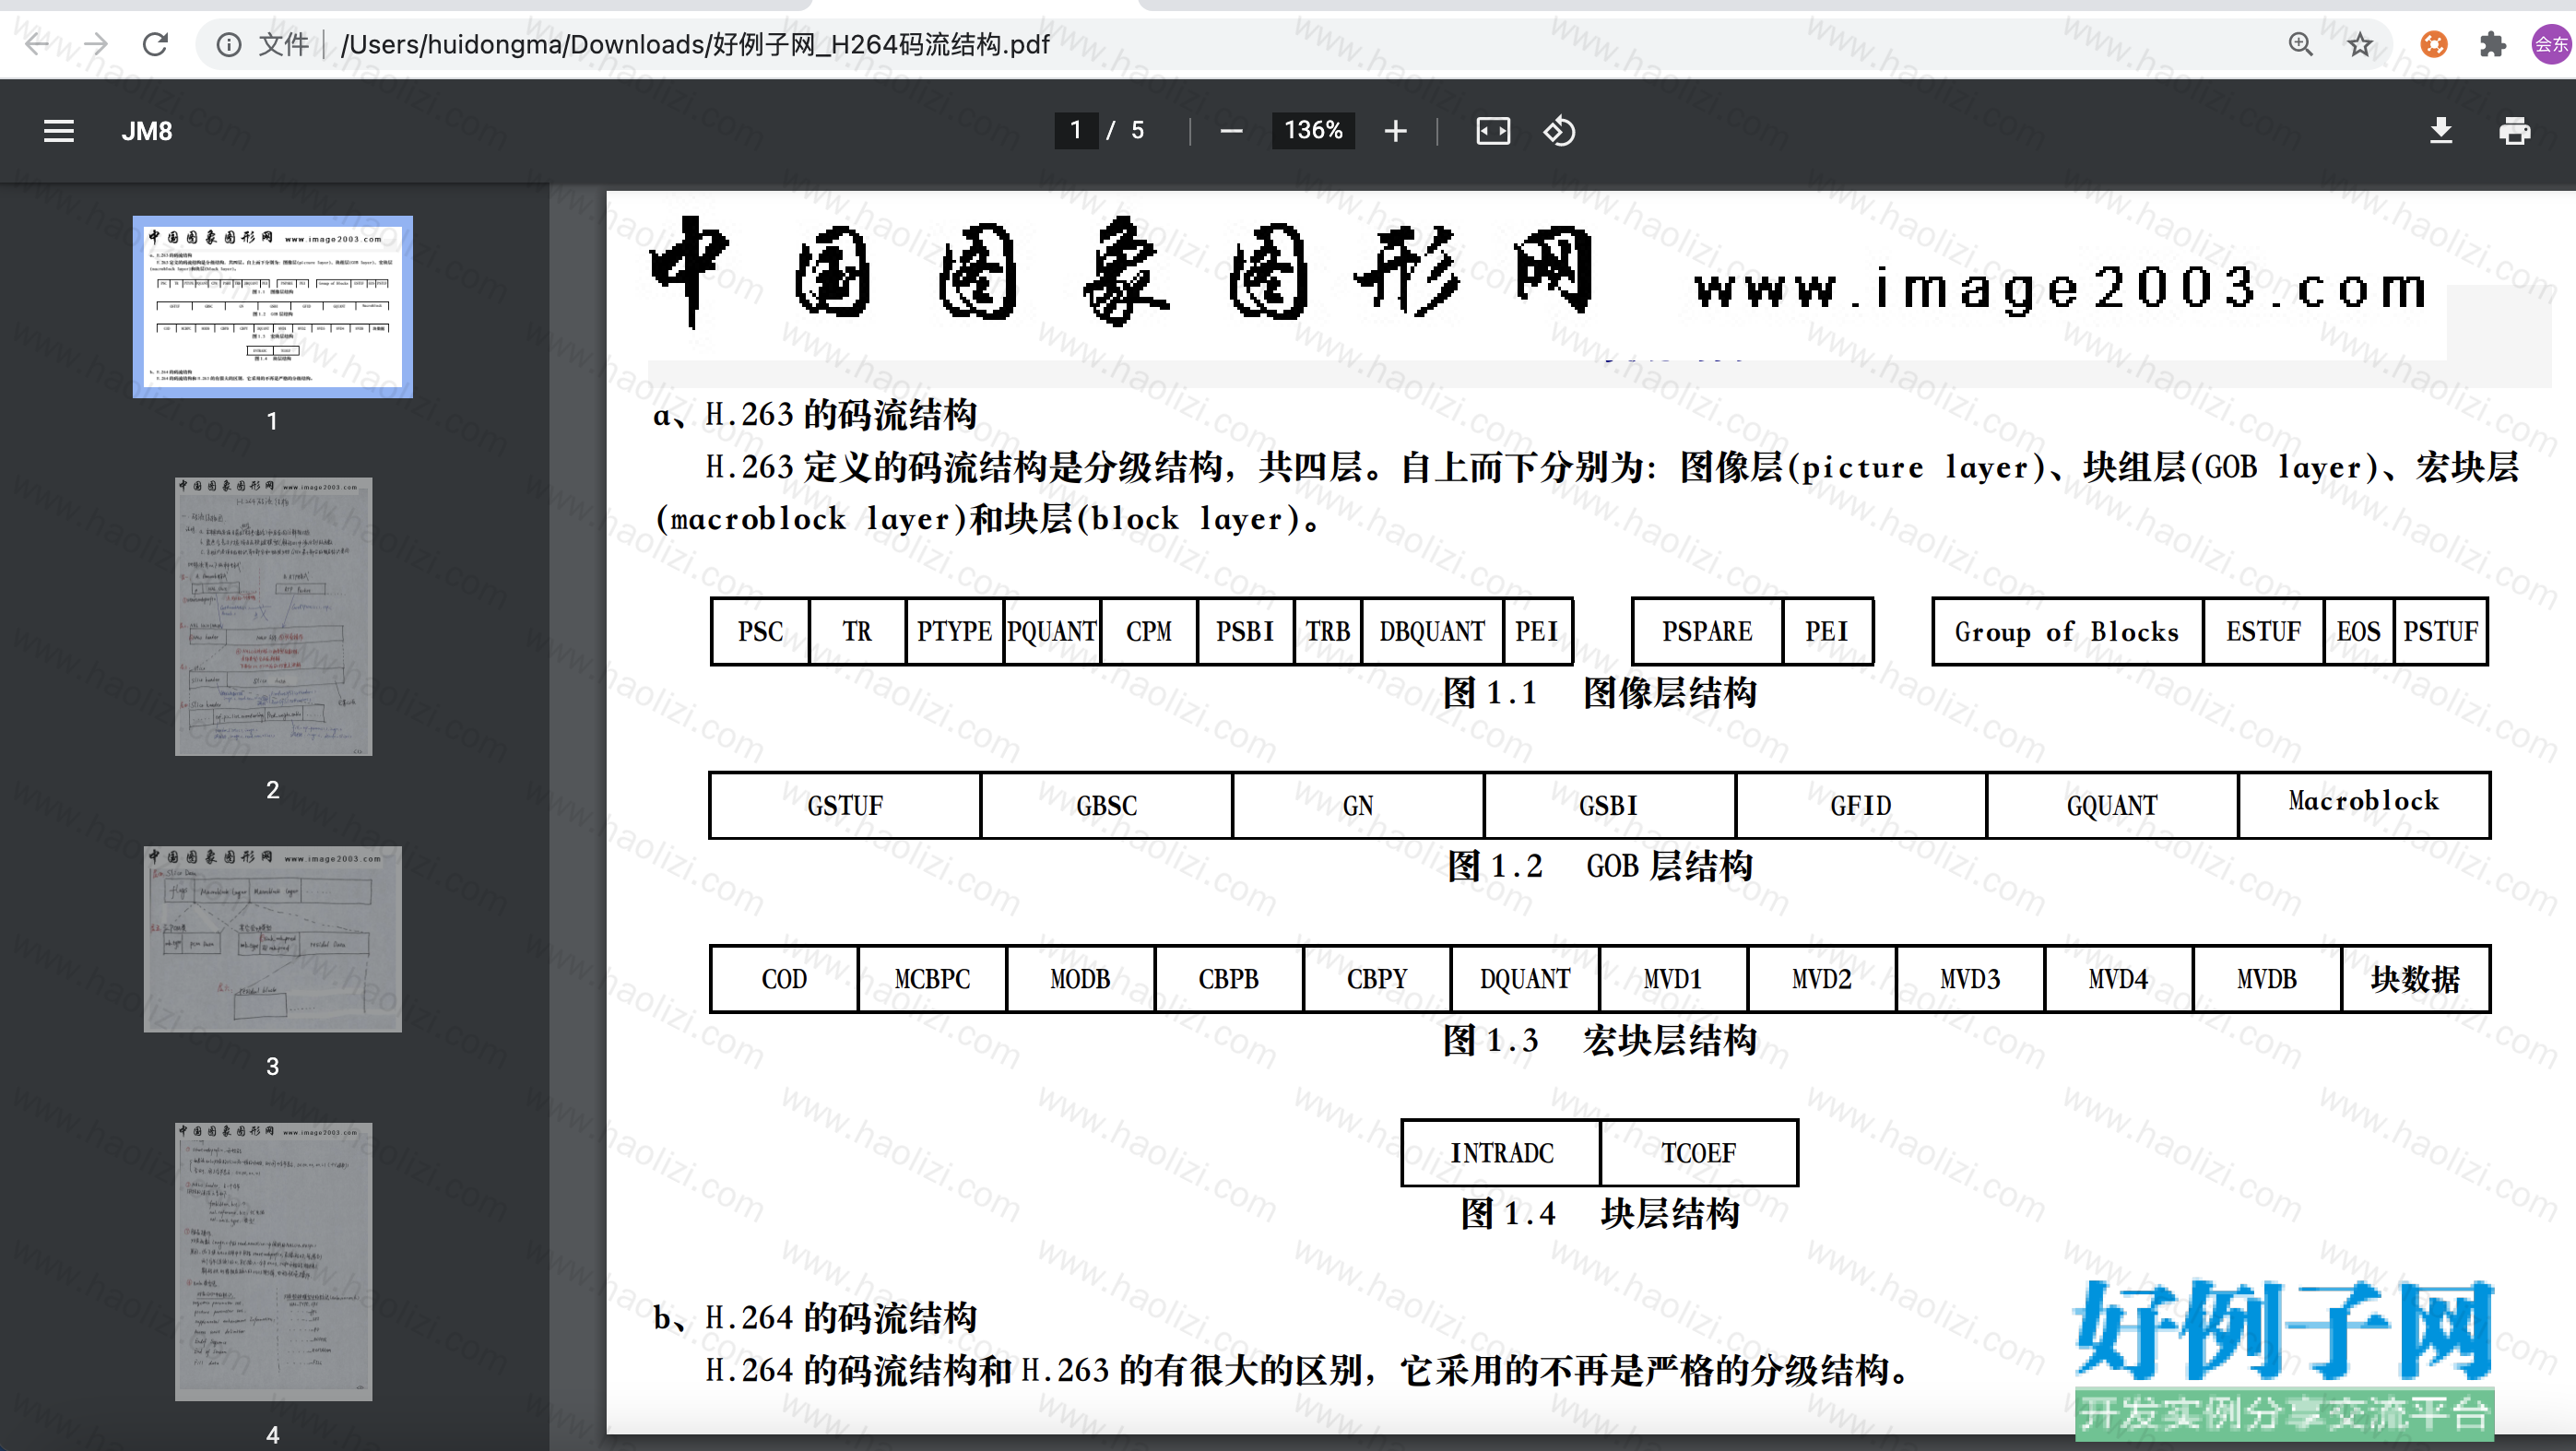Click the GFID cell
Viewport: 2576px width, 1451px height.
click(x=1861, y=806)
